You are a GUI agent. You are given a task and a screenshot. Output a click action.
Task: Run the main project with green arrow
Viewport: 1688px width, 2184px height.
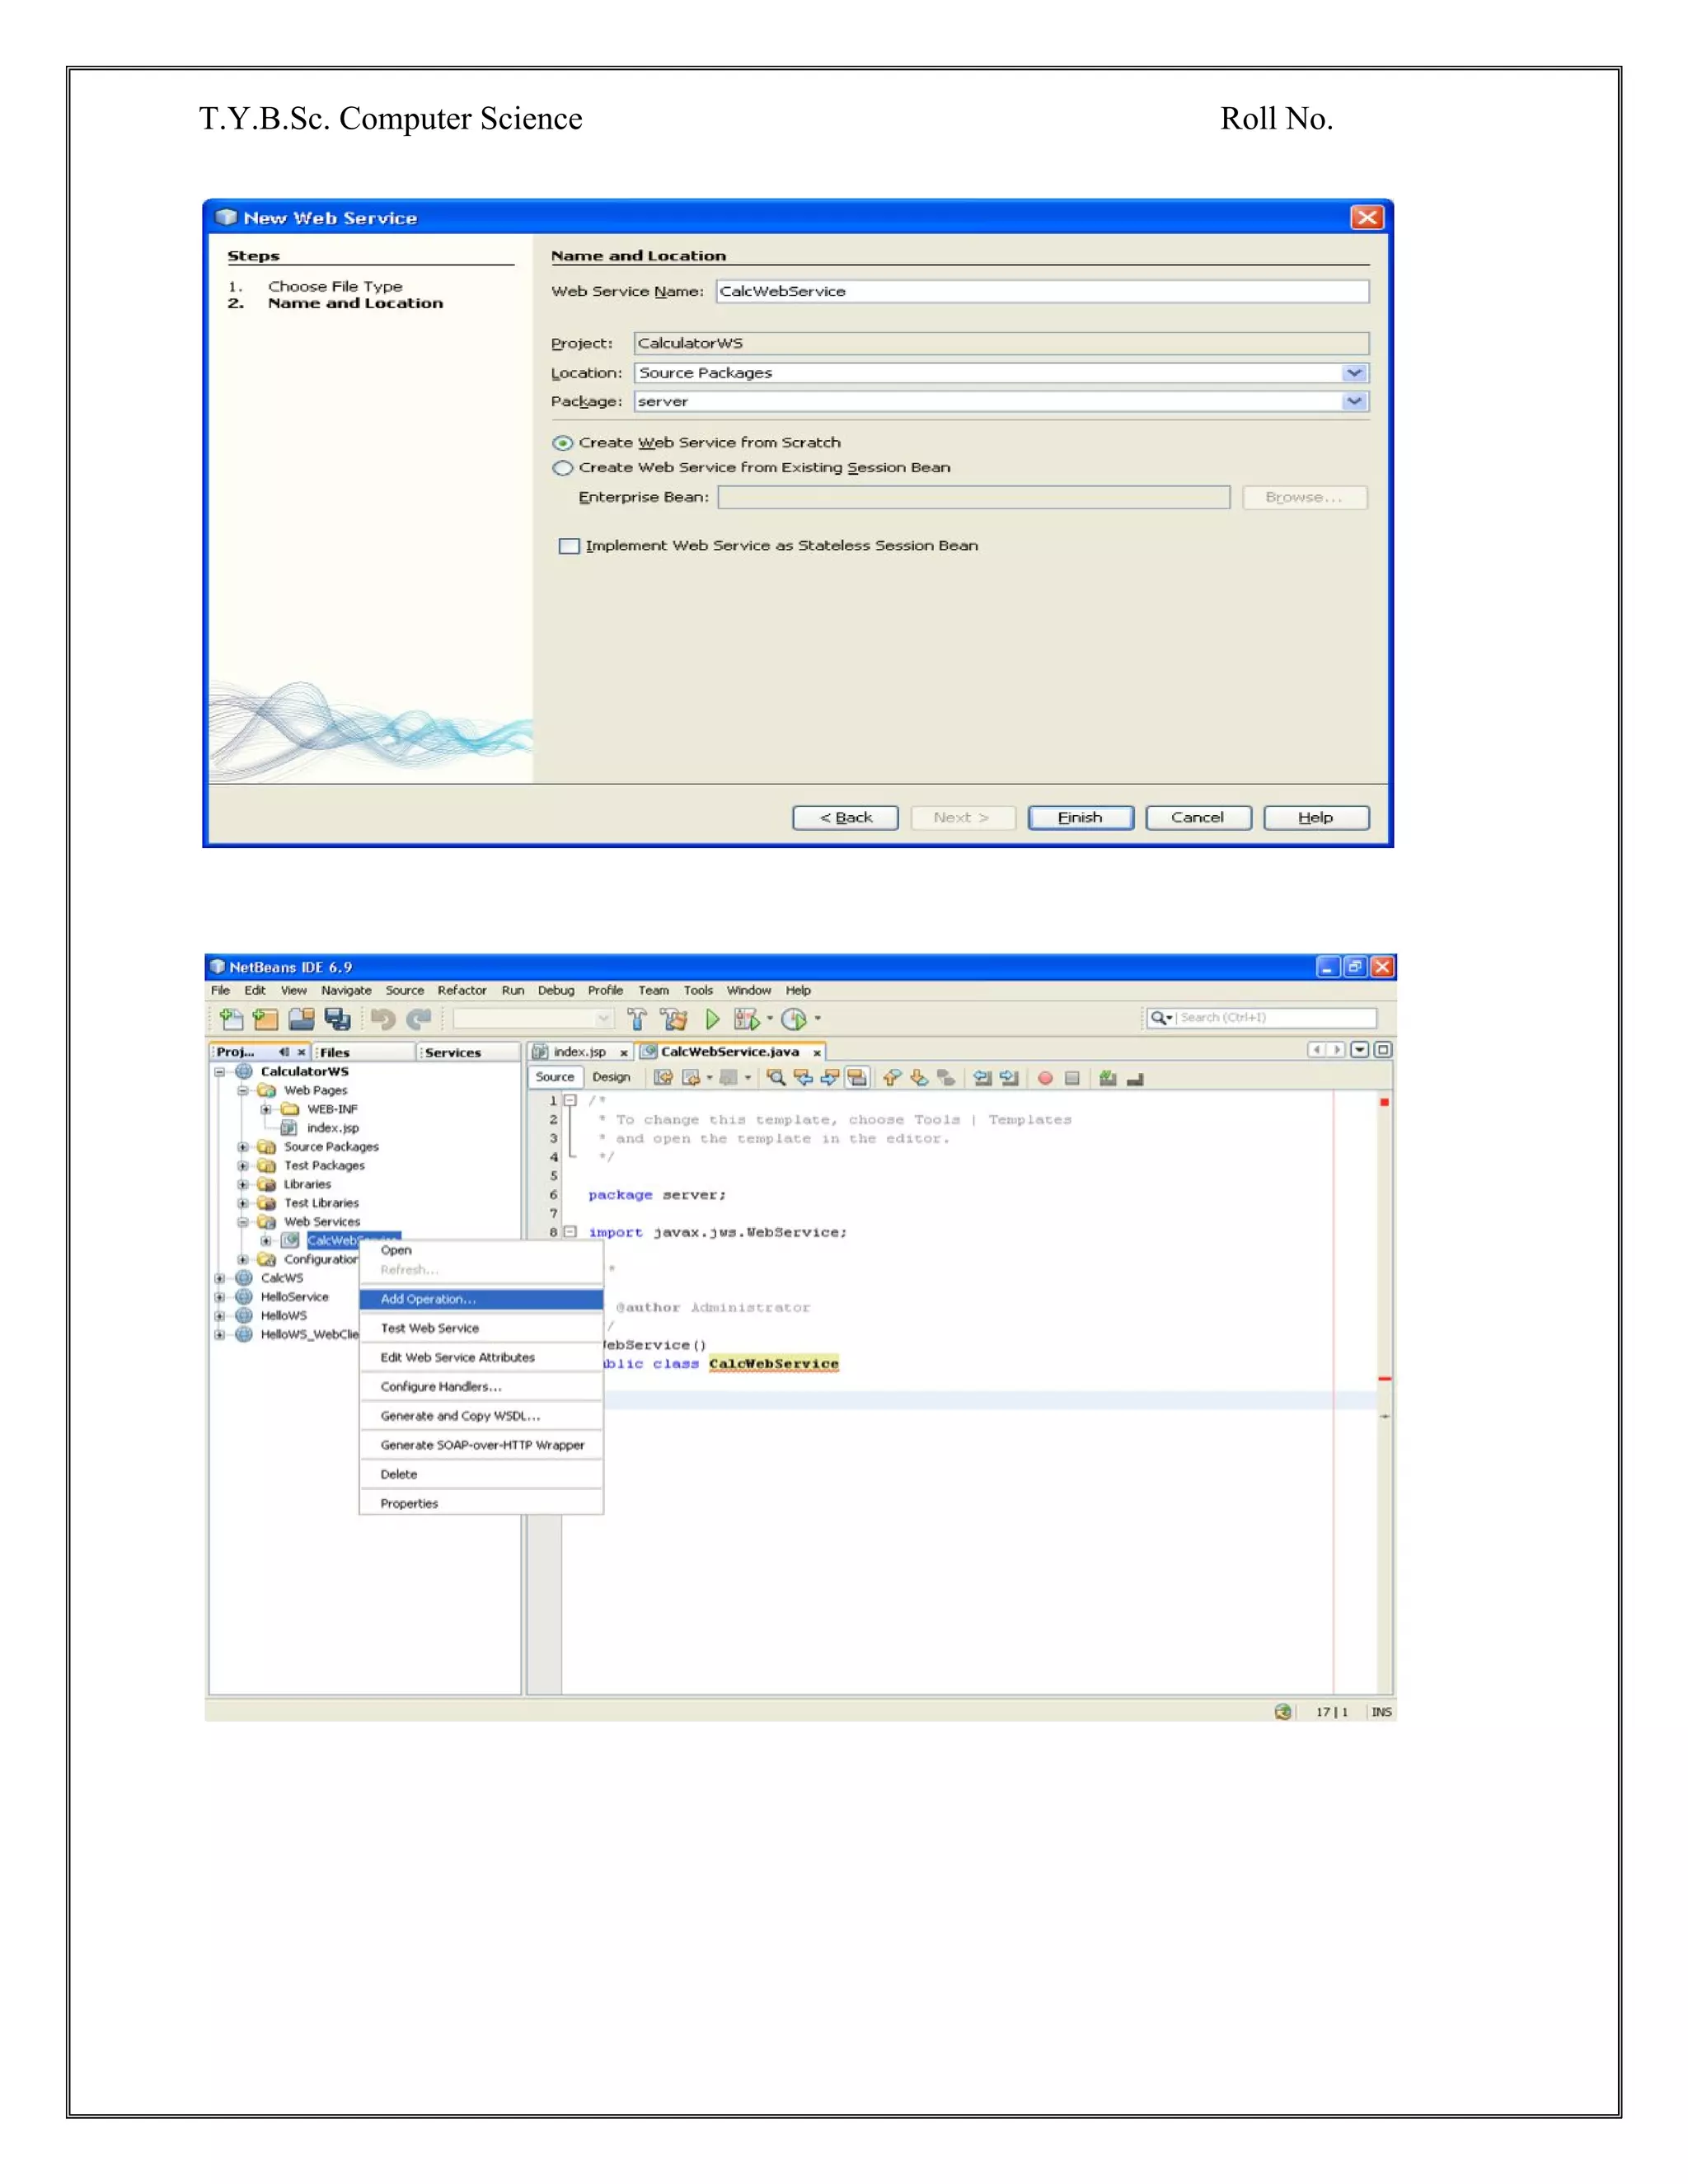(x=712, y=1019)
